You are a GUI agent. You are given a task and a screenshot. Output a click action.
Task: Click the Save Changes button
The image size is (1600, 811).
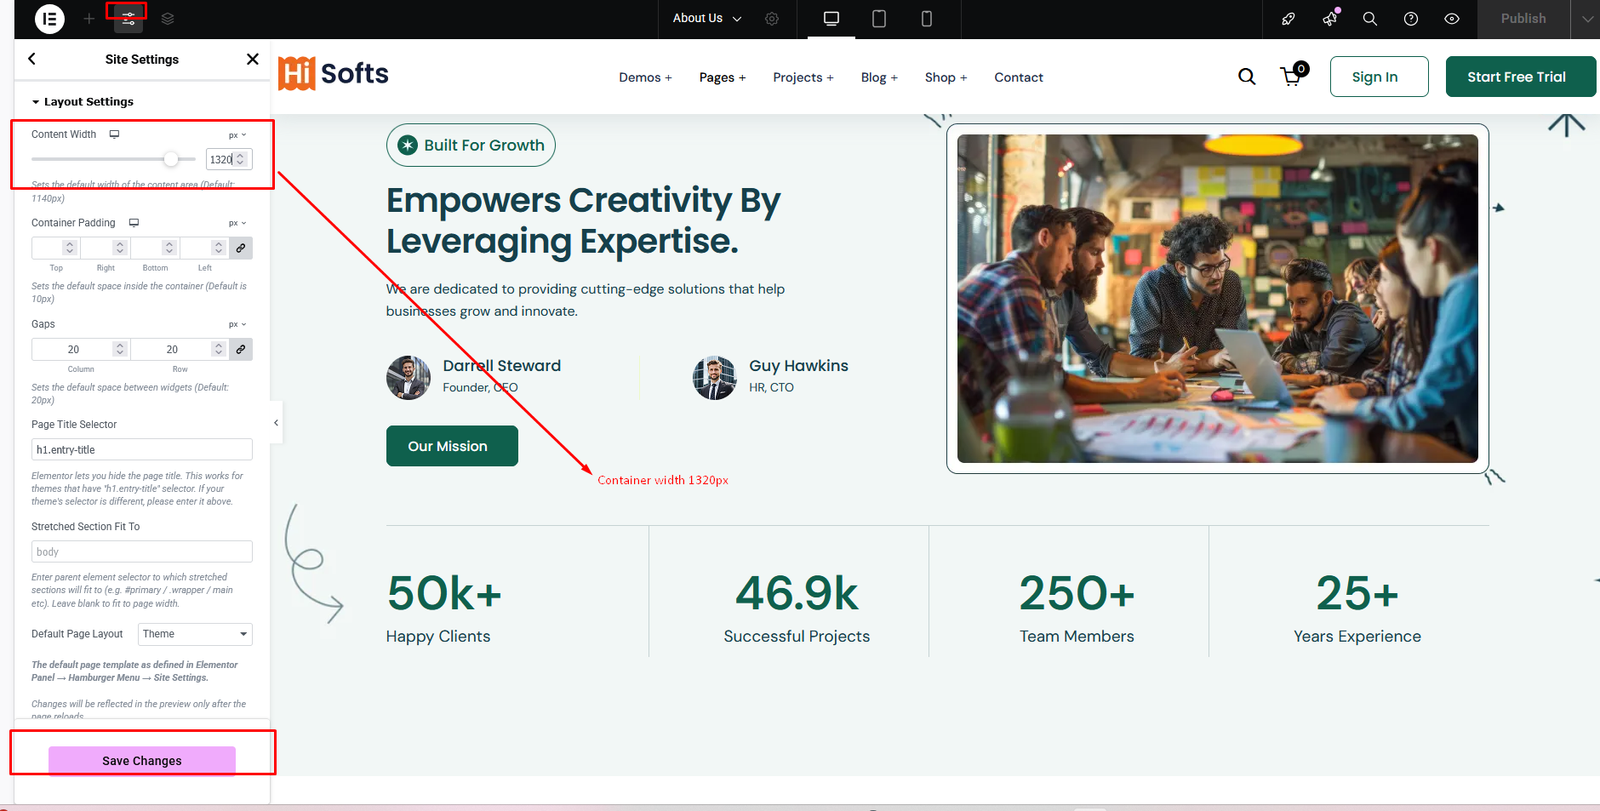click(142, 761)
